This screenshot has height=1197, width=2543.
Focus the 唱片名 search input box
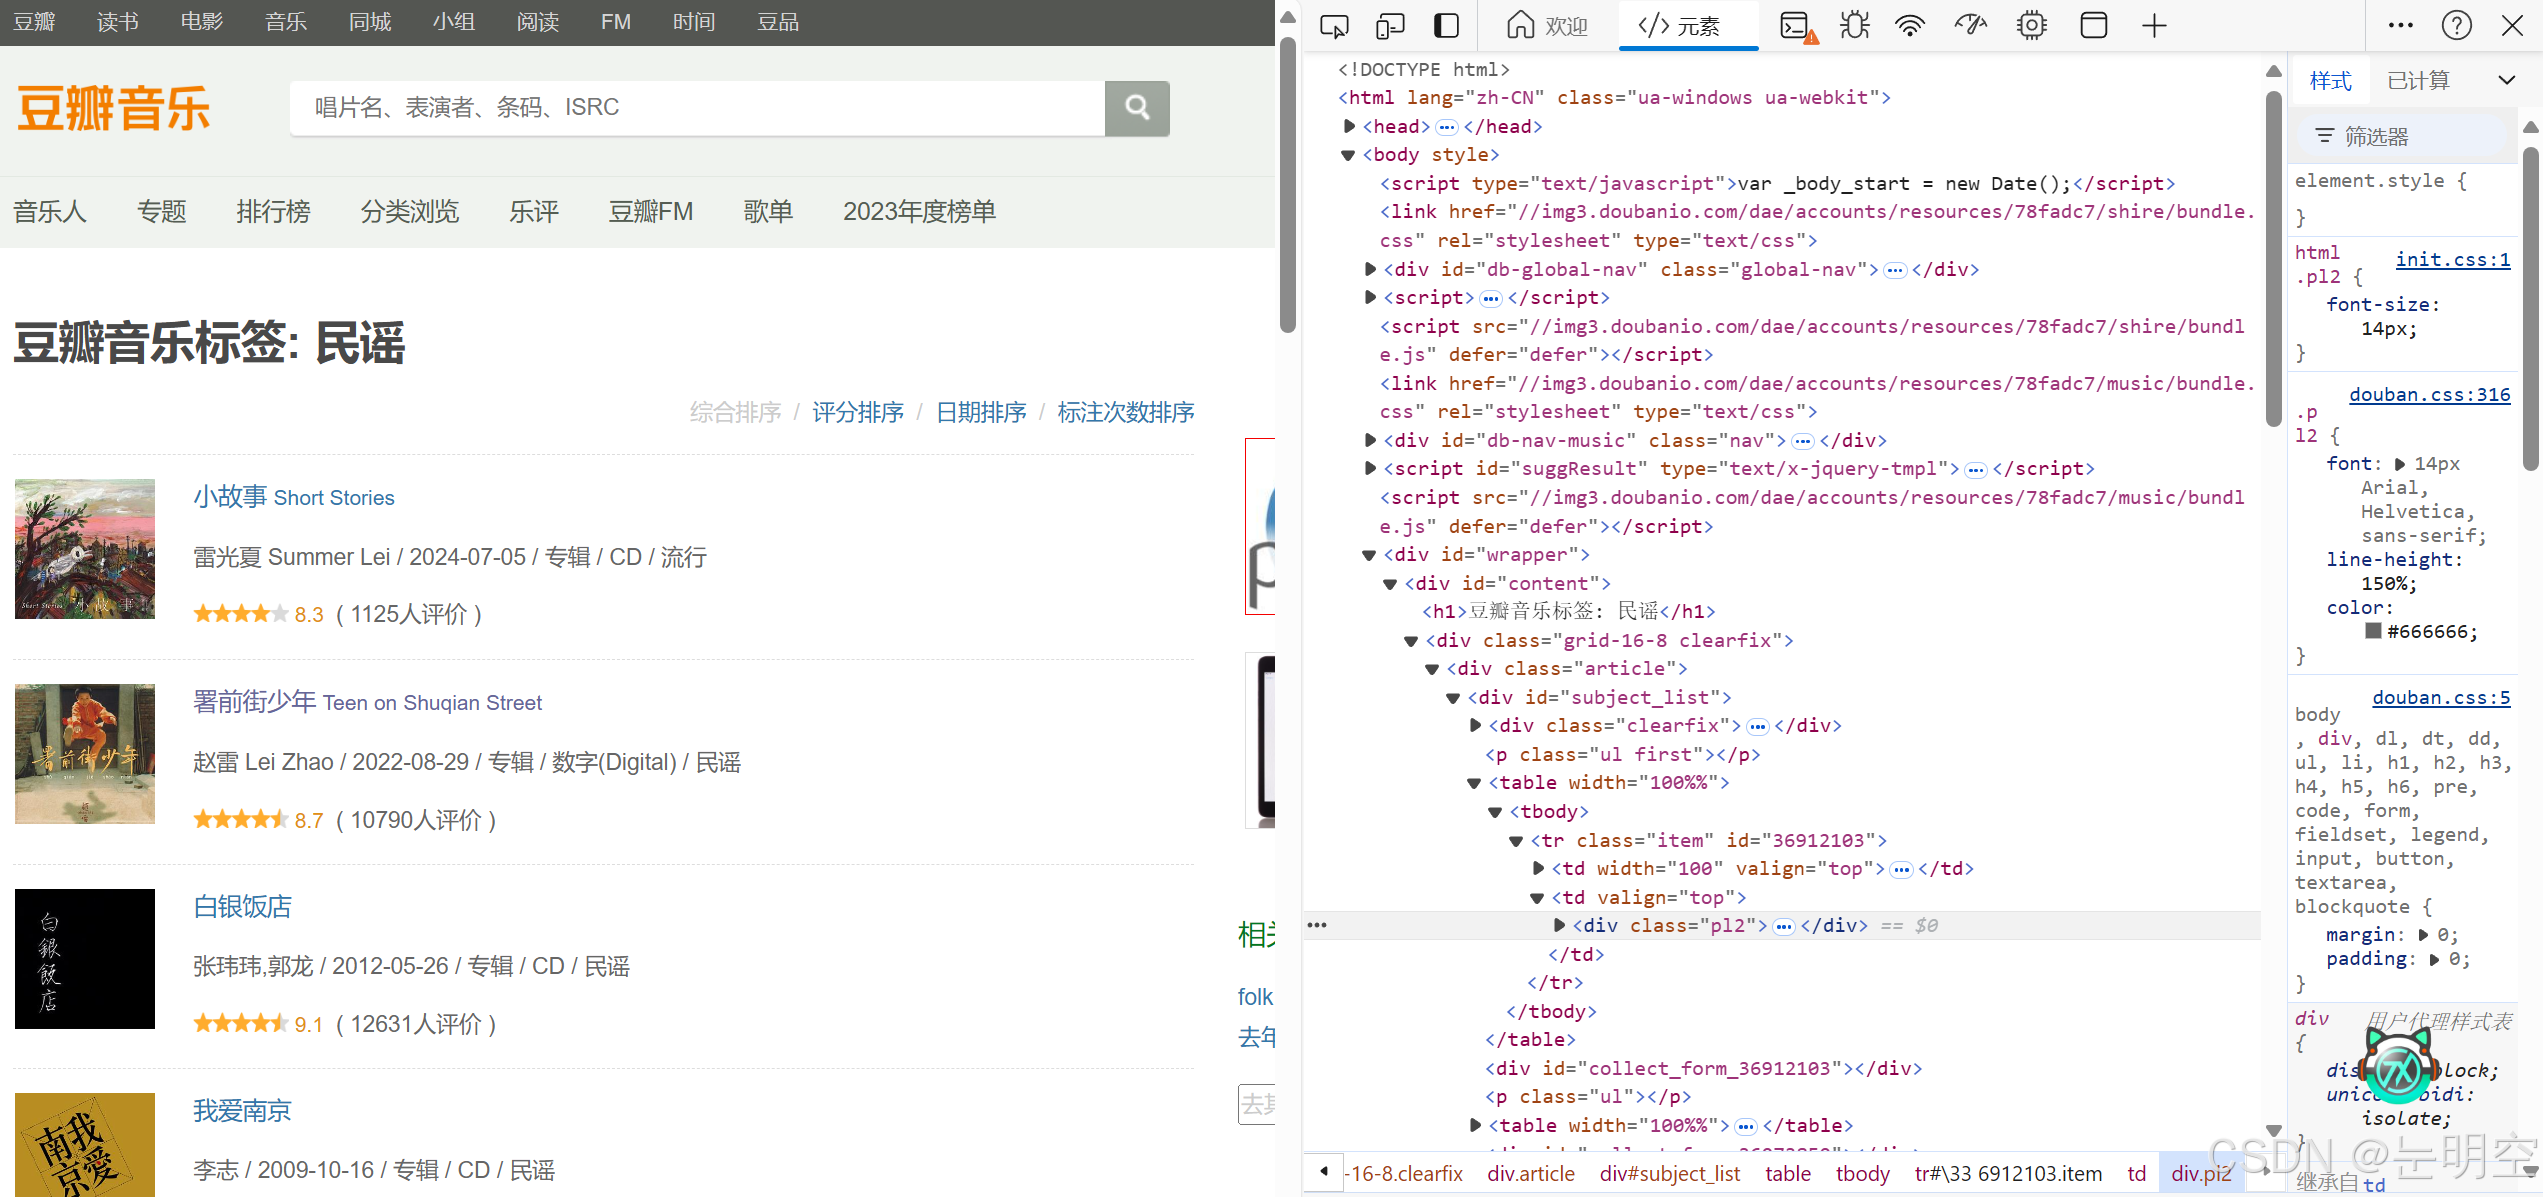[x=697, y=107]
